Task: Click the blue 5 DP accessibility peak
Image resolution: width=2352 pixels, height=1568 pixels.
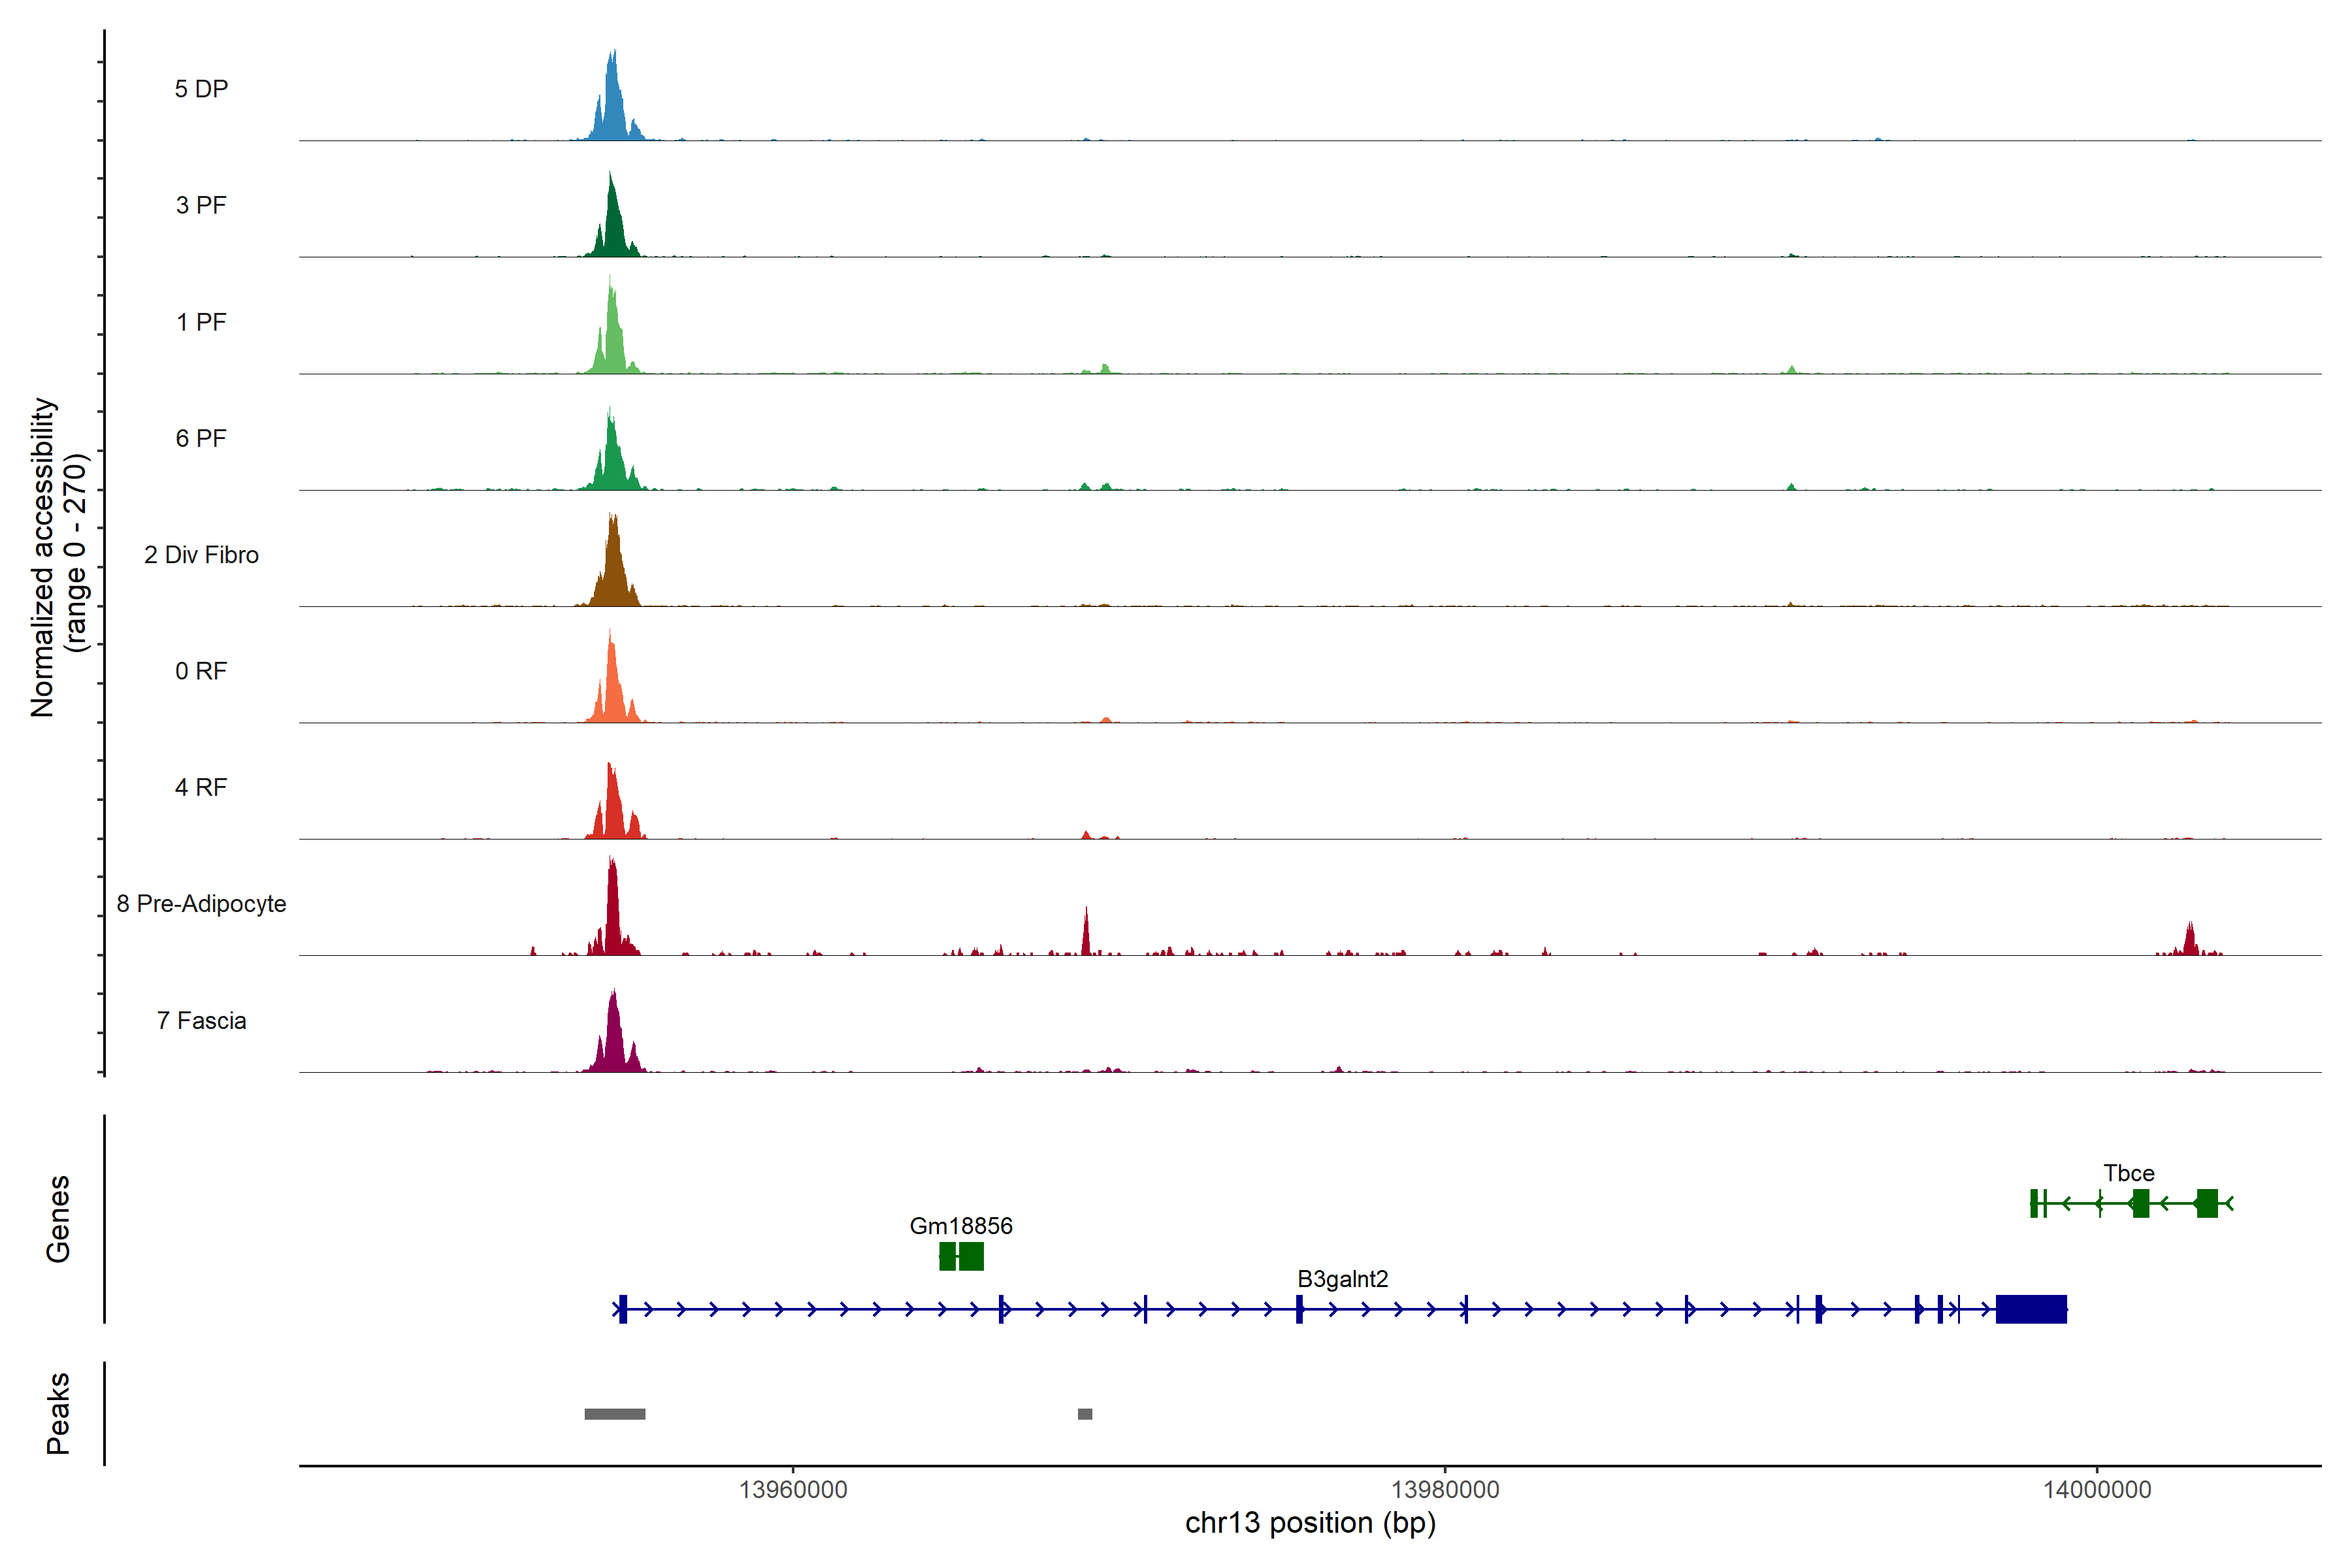Action: (612, 105)
